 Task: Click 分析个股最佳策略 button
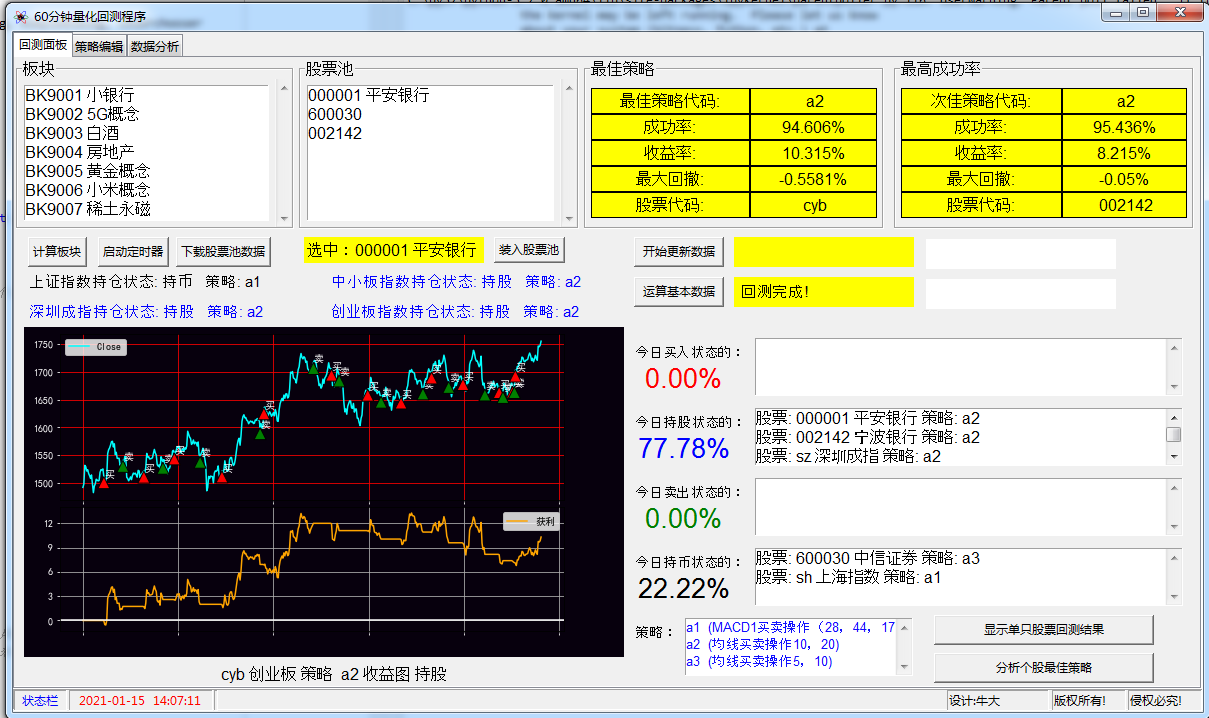click(x=1043, y=668)
